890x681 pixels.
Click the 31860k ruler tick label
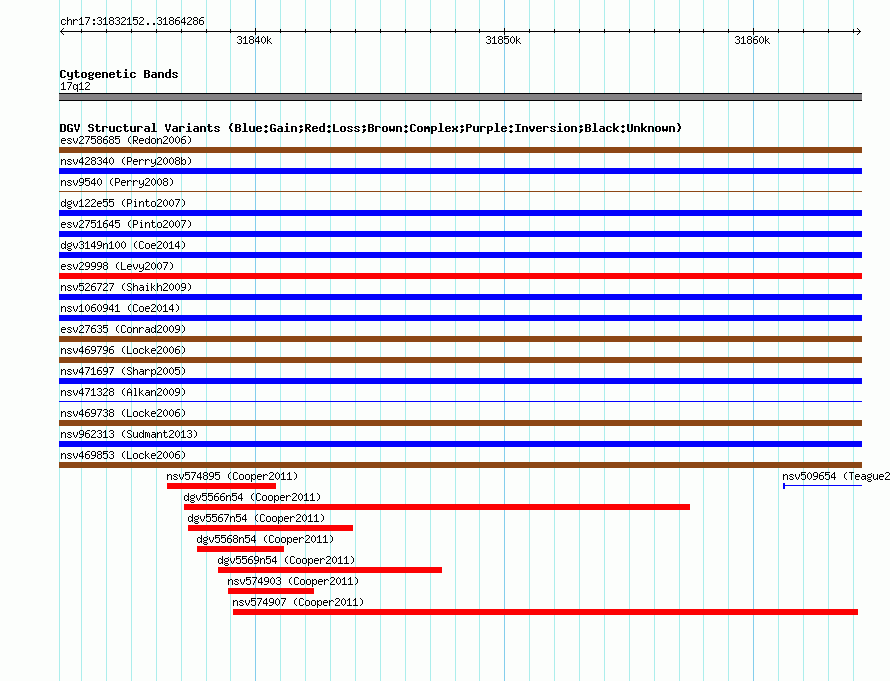click(x=752, y=40)
